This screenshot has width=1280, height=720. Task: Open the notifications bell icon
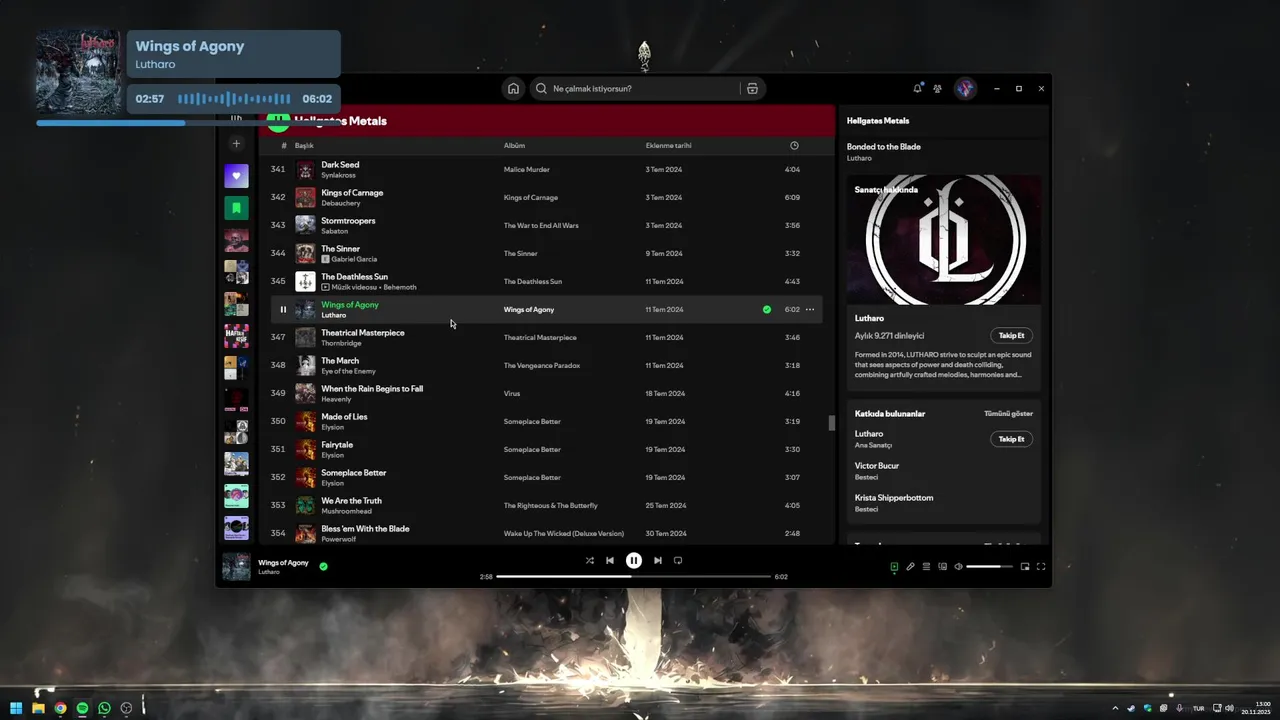[917, 88]
